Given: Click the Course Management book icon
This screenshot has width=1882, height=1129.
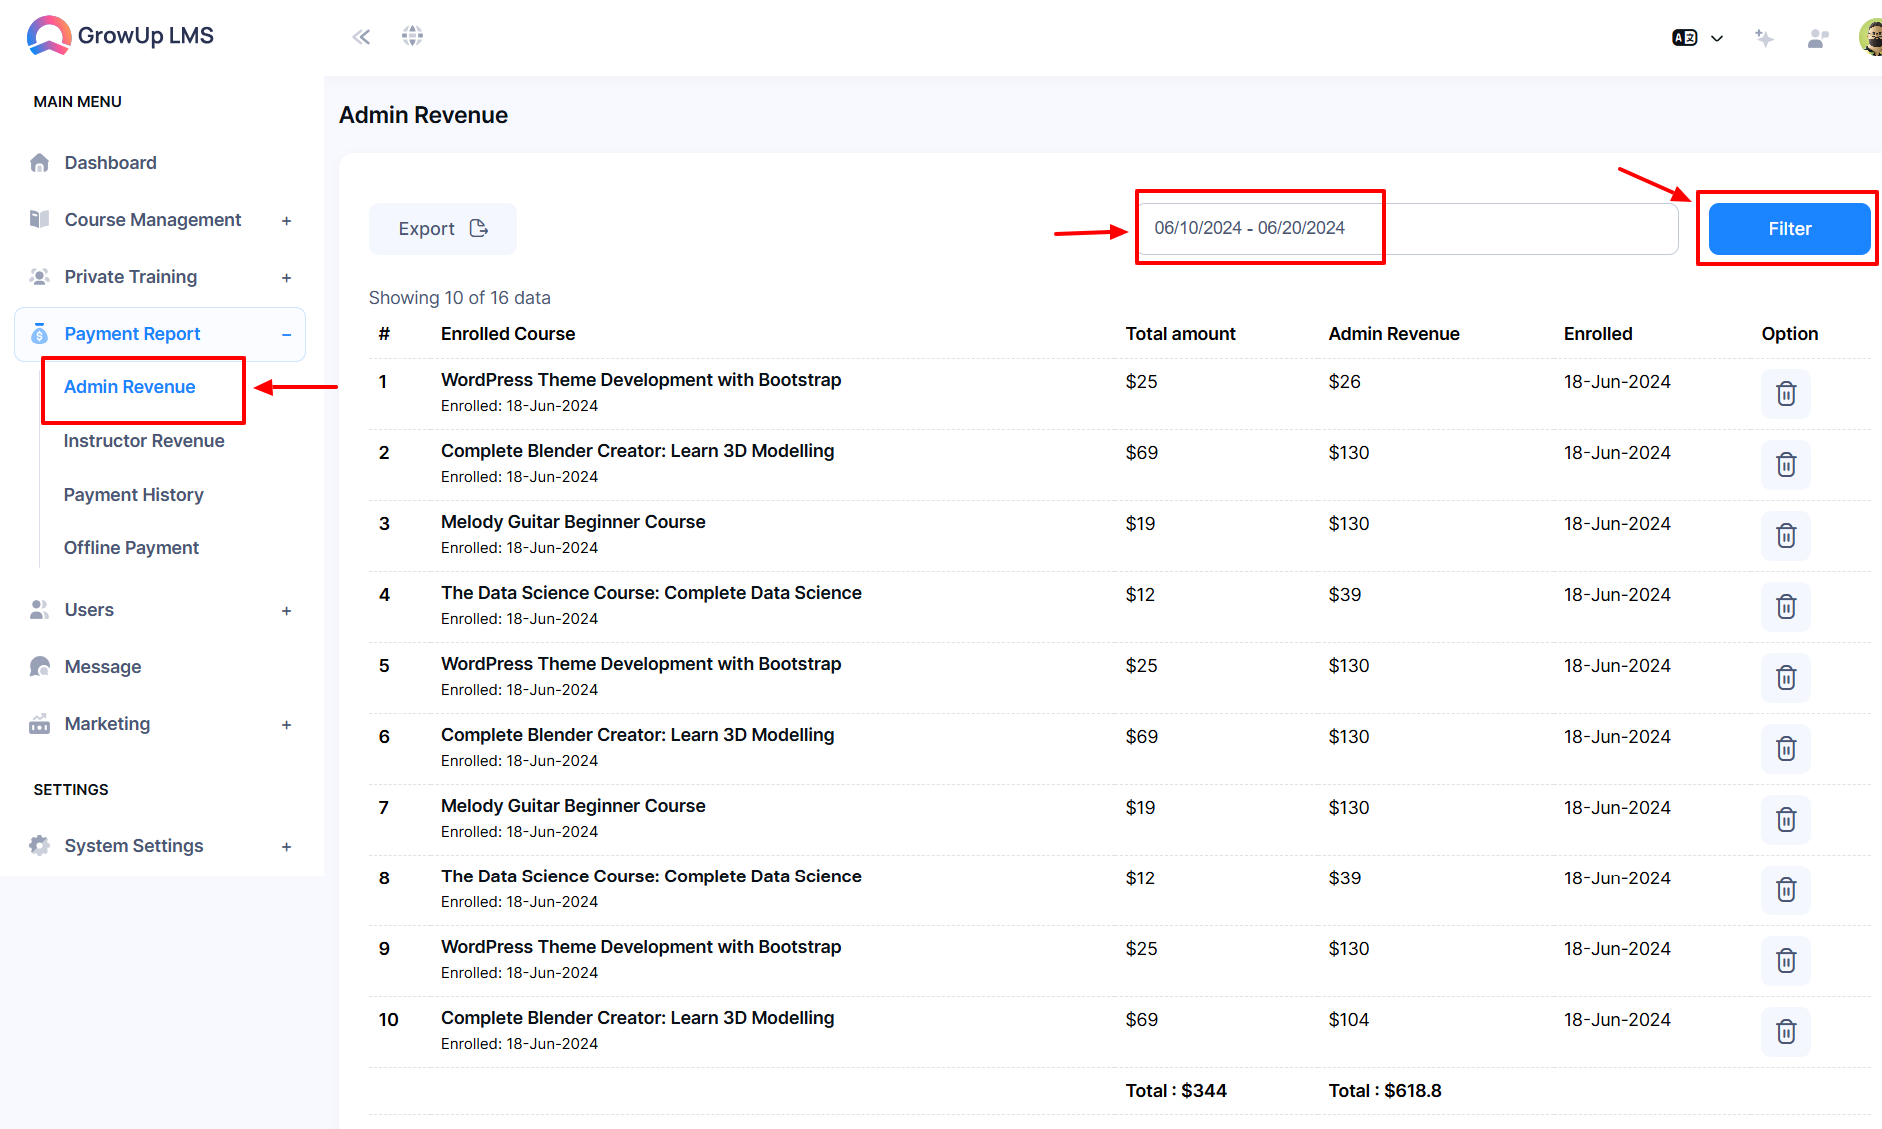Looking at the screenshot, I should coord(39,219).
